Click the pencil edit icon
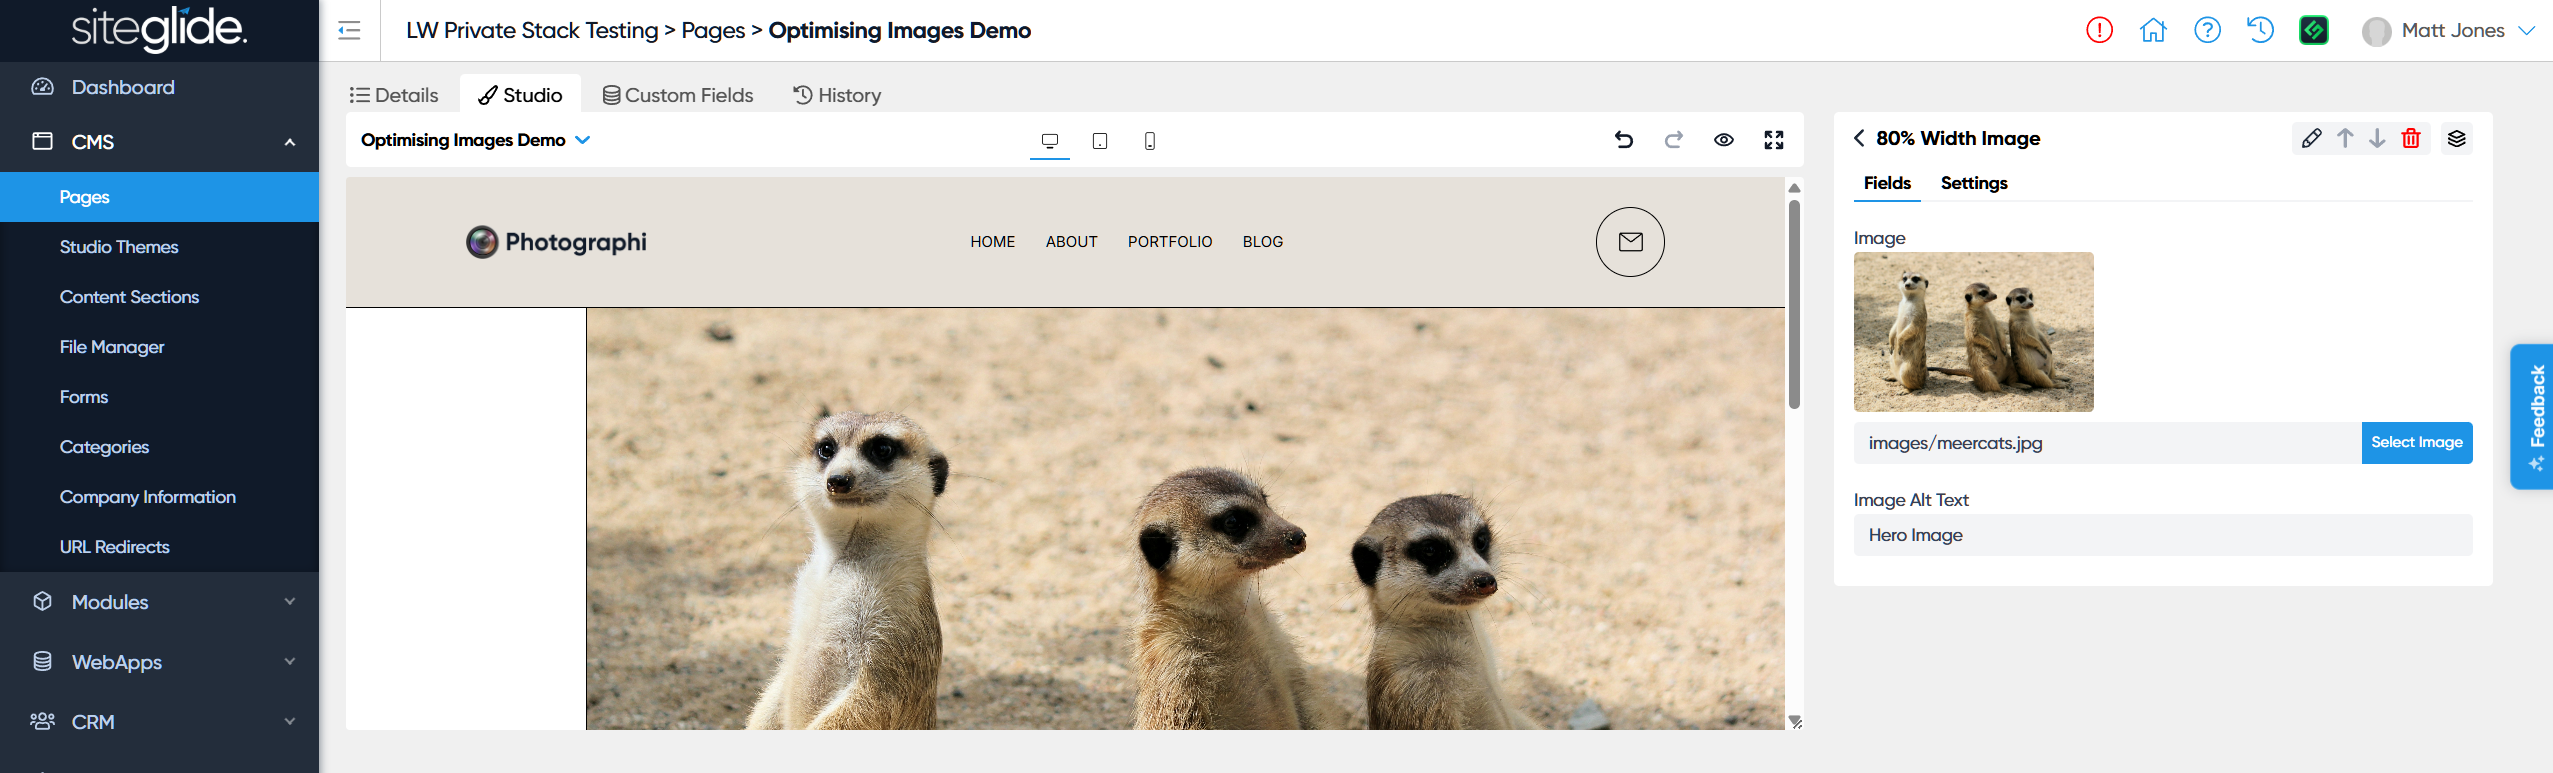Screen dimensions: 2553x773 pyautogui.click(x=2311, y=138)
